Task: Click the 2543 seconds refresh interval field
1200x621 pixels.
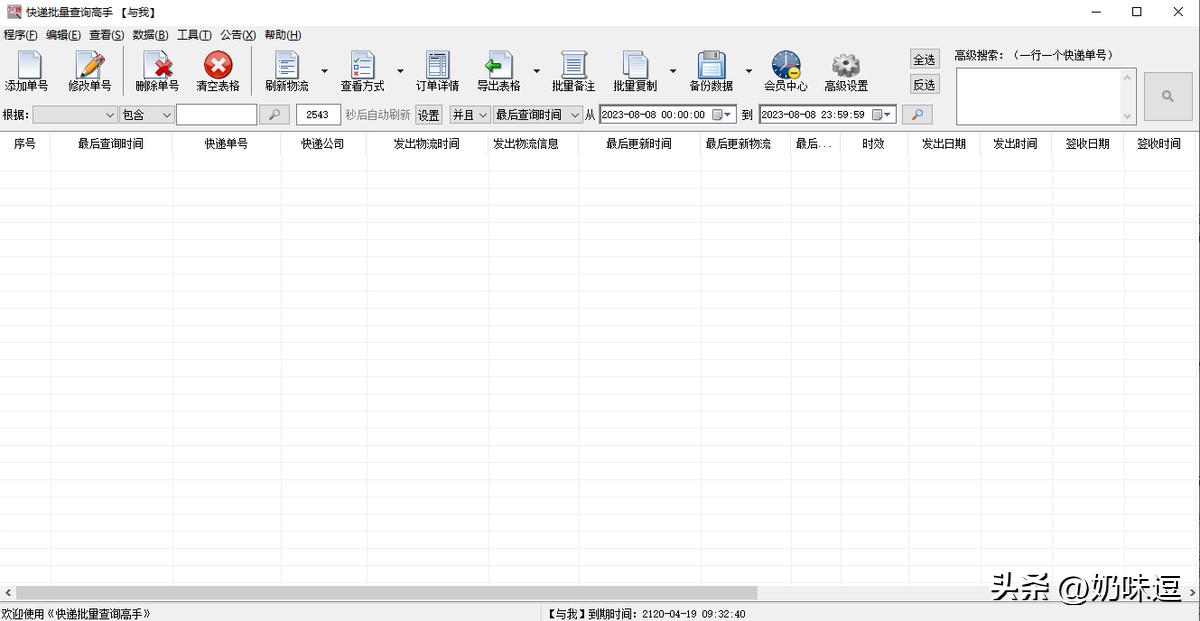Action: [x=318, y=115]
